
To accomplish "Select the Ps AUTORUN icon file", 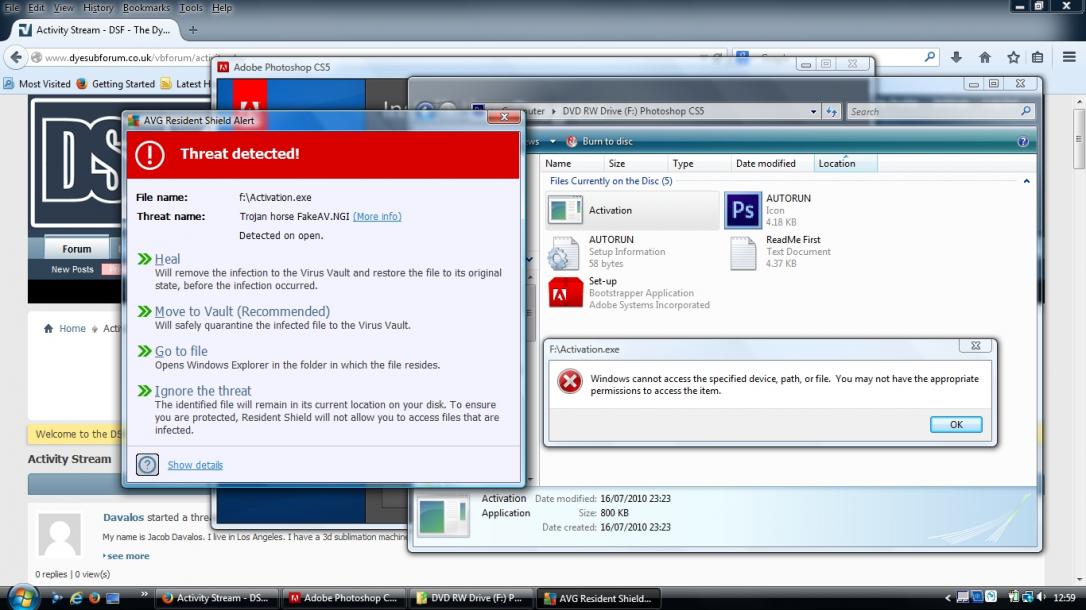I will [742, 210].
